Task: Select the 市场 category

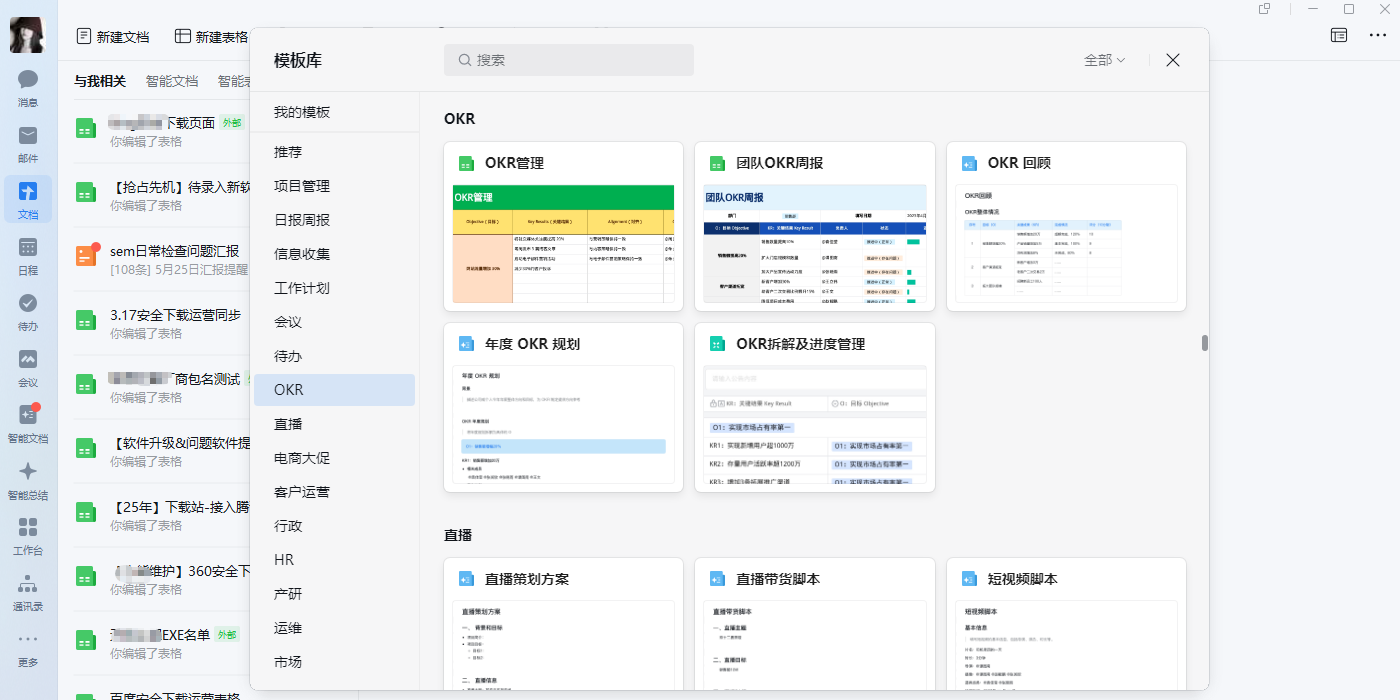Action: click(x=334, y=662)
